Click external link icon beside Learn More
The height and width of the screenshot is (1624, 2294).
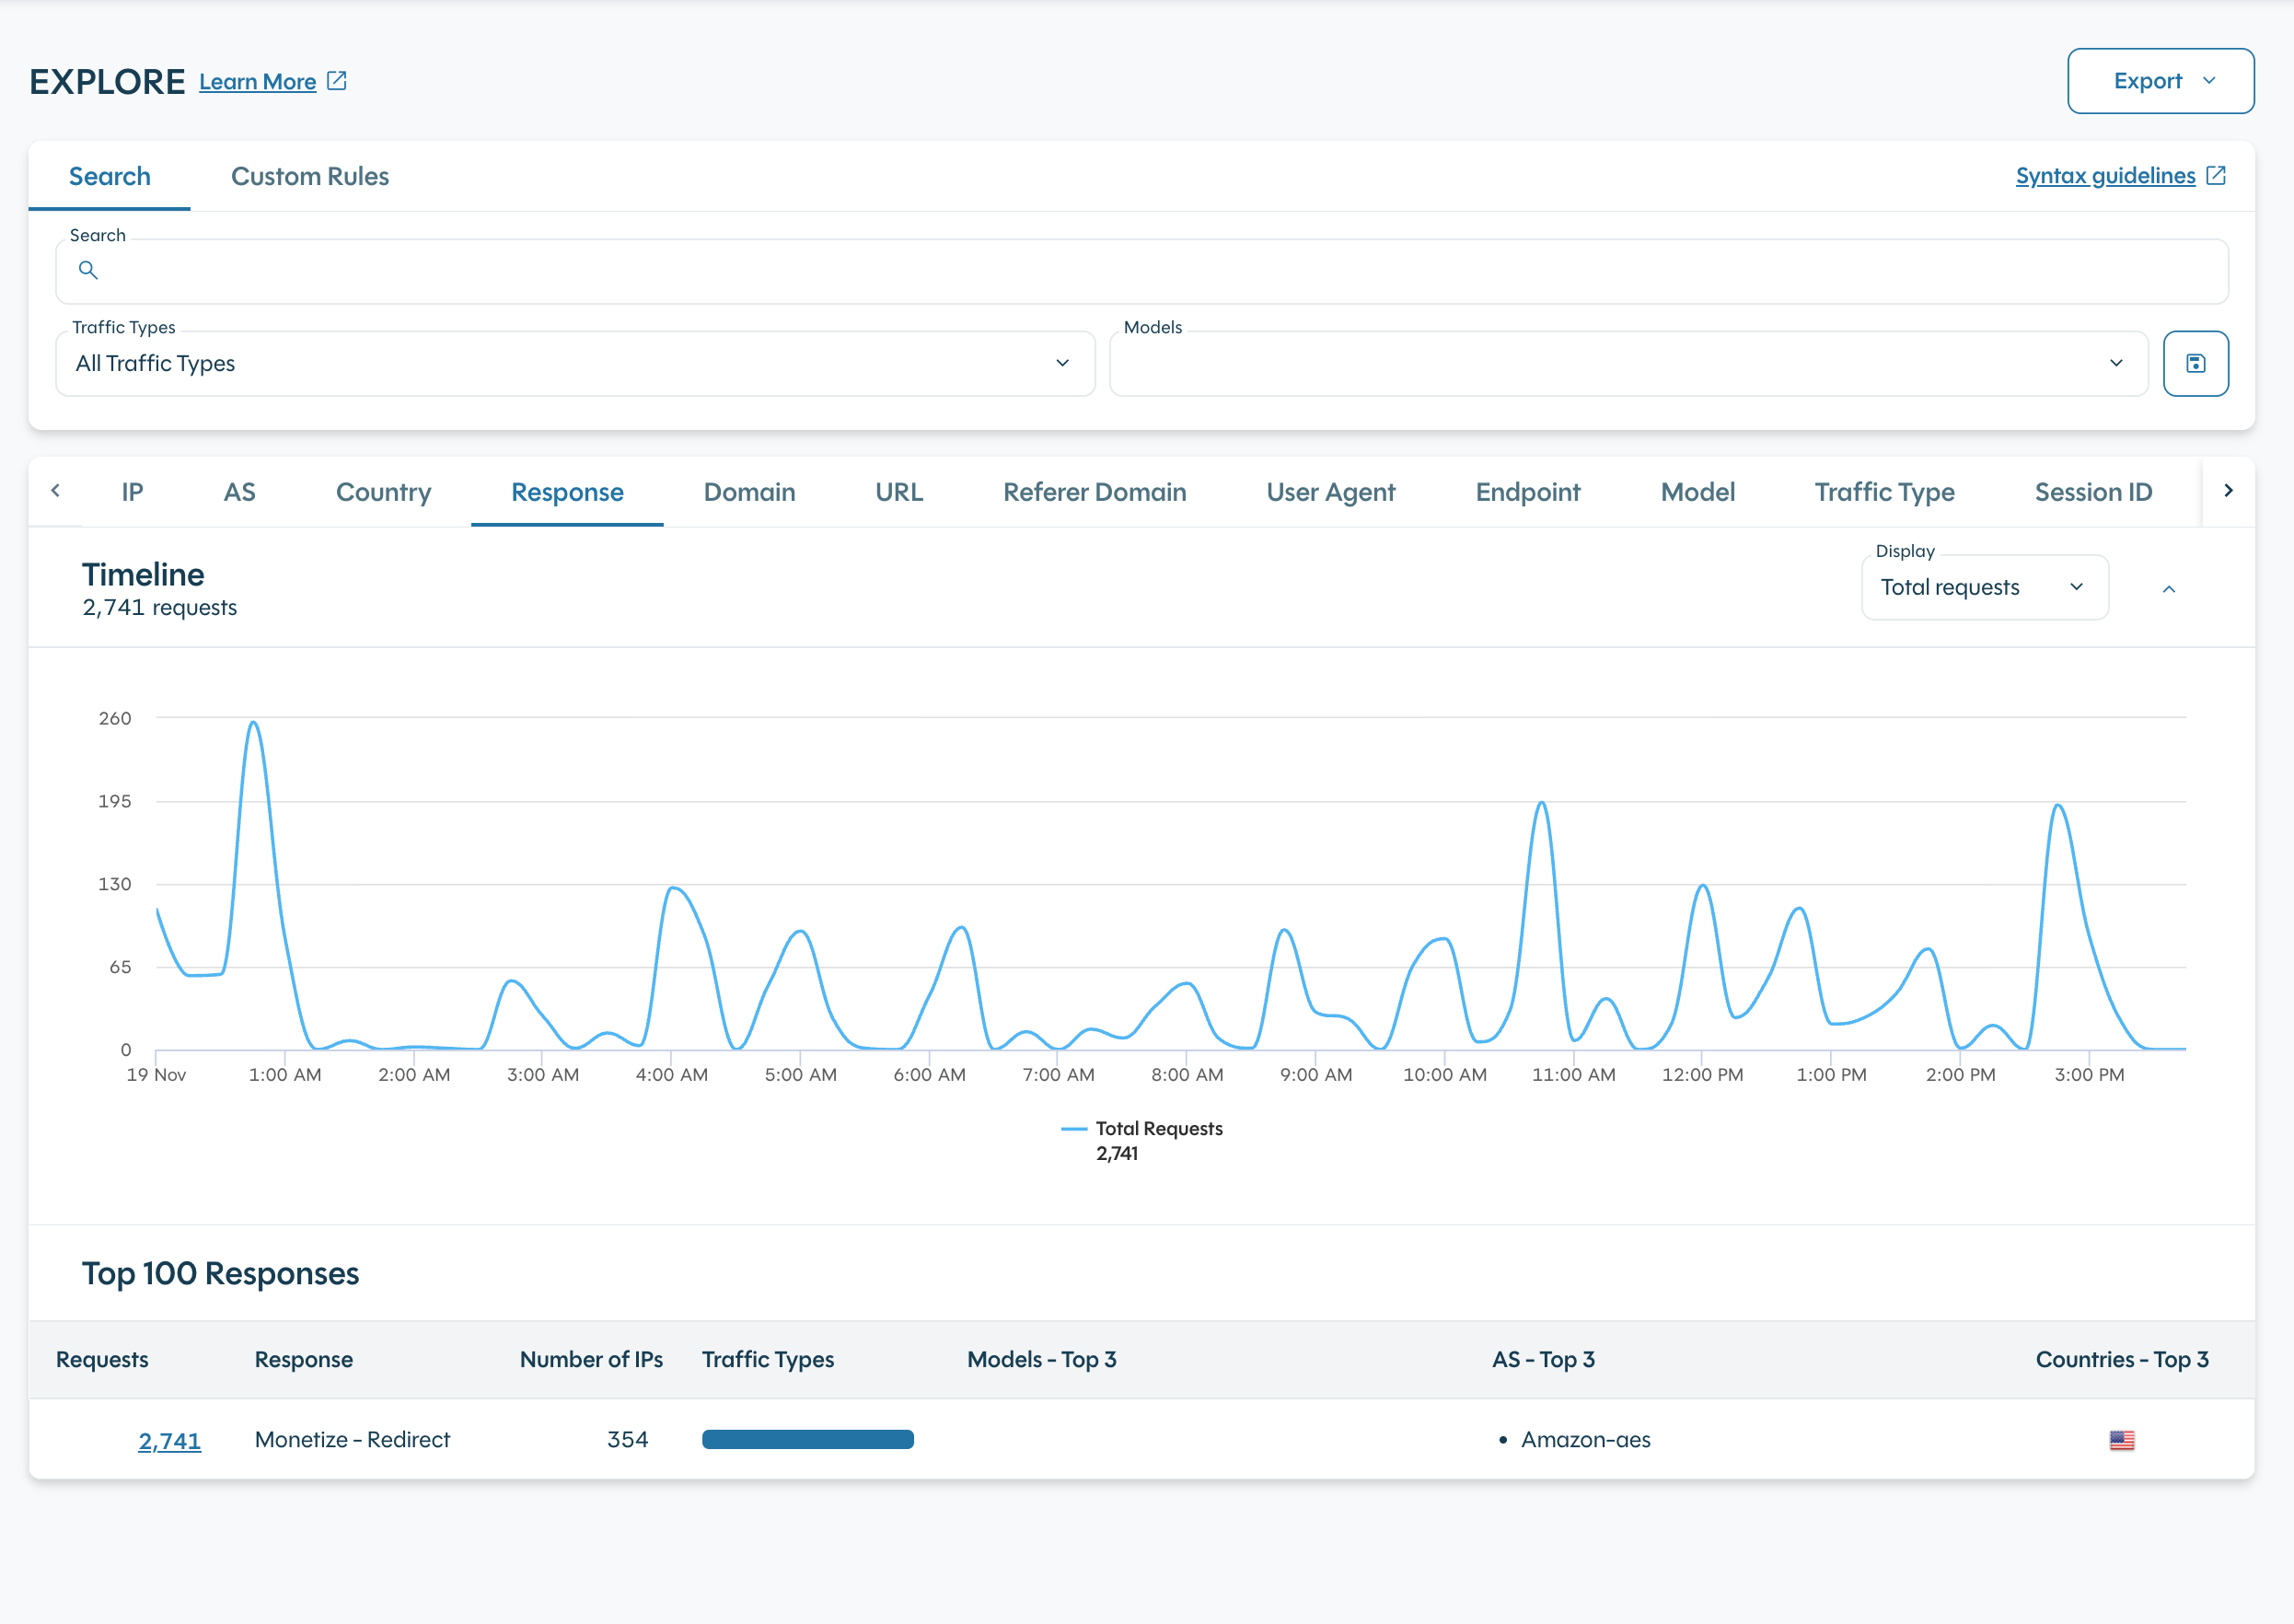coord(337,81)
